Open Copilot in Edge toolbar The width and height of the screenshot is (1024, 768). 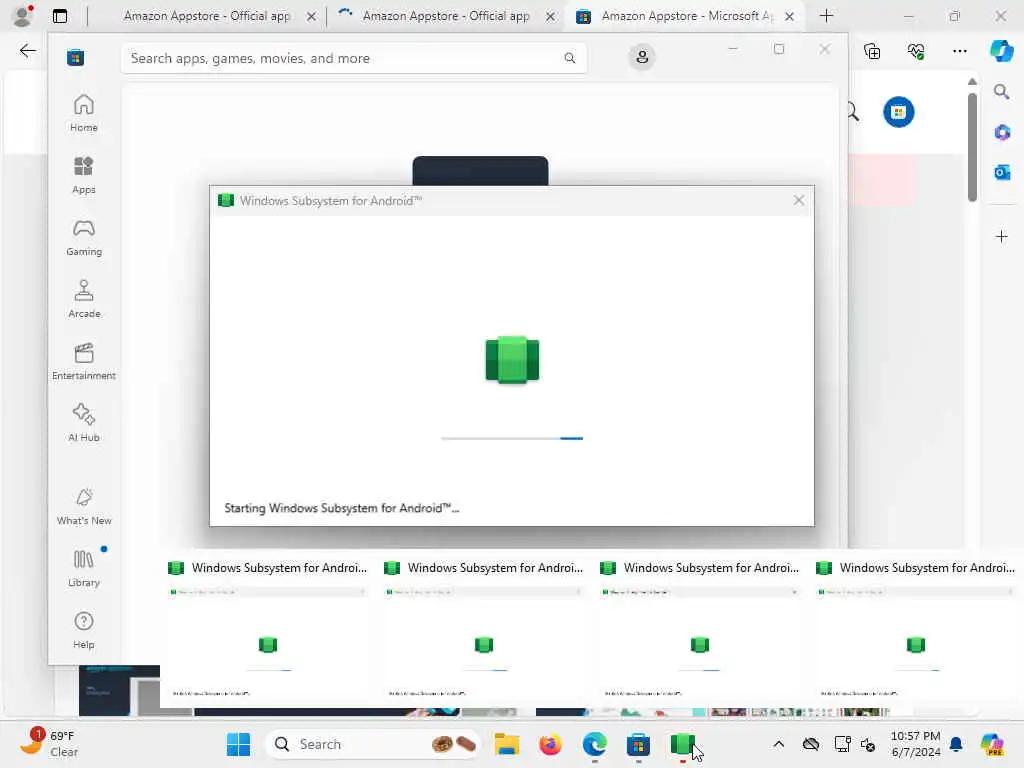1001,51
